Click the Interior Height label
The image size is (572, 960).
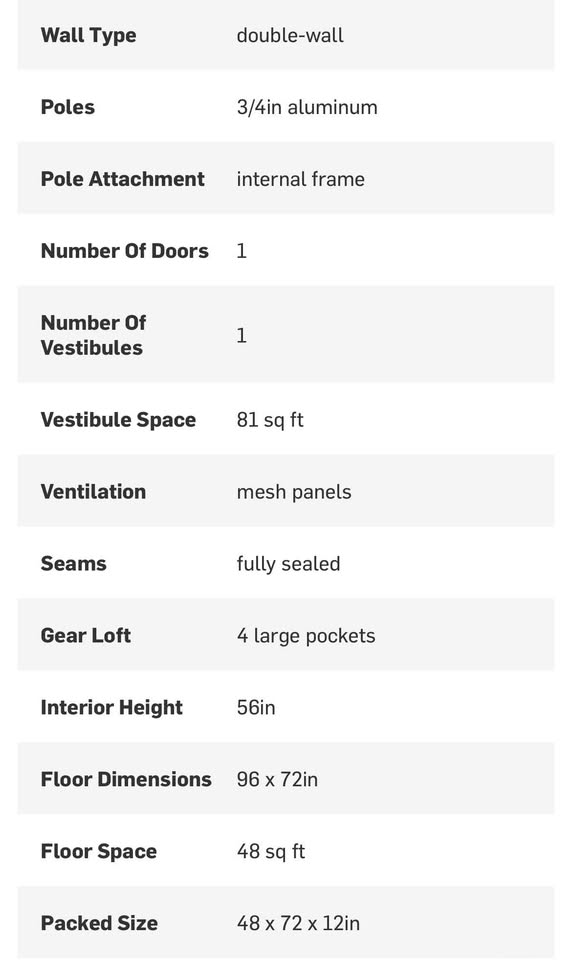111,708
